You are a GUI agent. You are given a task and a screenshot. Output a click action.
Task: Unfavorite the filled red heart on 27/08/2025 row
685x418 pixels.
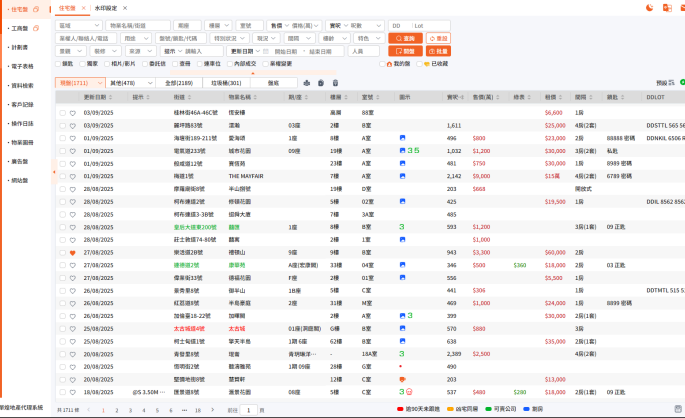click(x=73, y=253)
